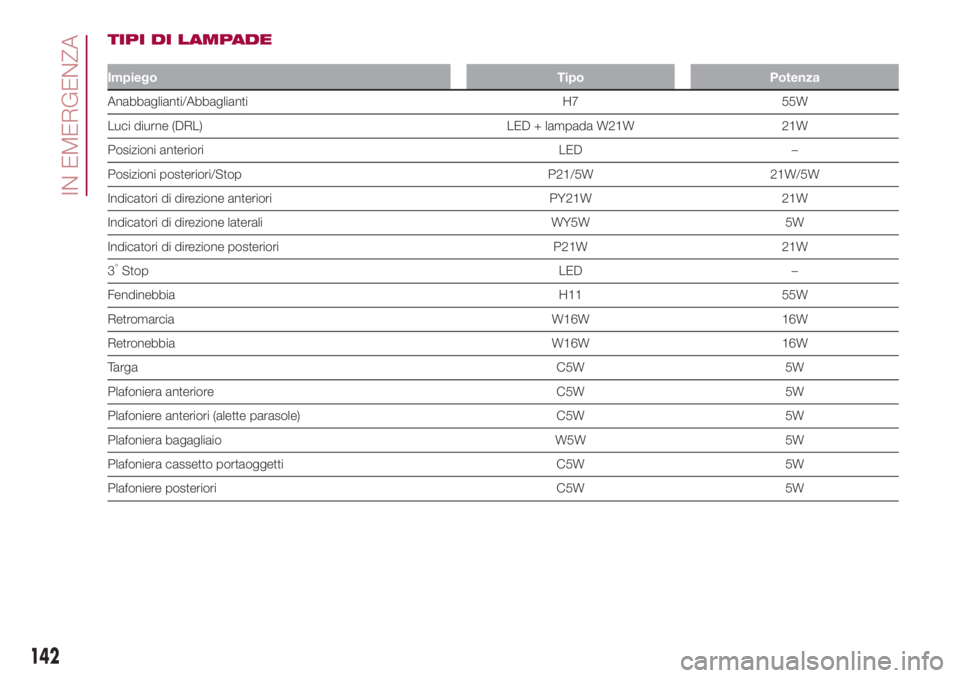Image resolution: width=960 pixels, height=678 pixels.
Task: Click the "Posizioni posteriori/Stop" row label
Action: 175,174
